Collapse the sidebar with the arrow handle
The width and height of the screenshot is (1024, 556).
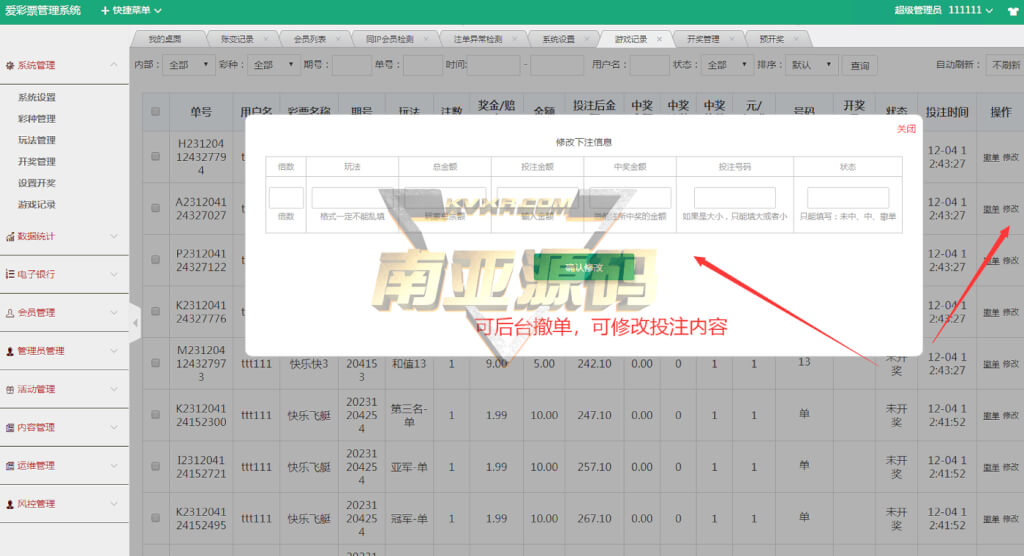tap(135, 323)
